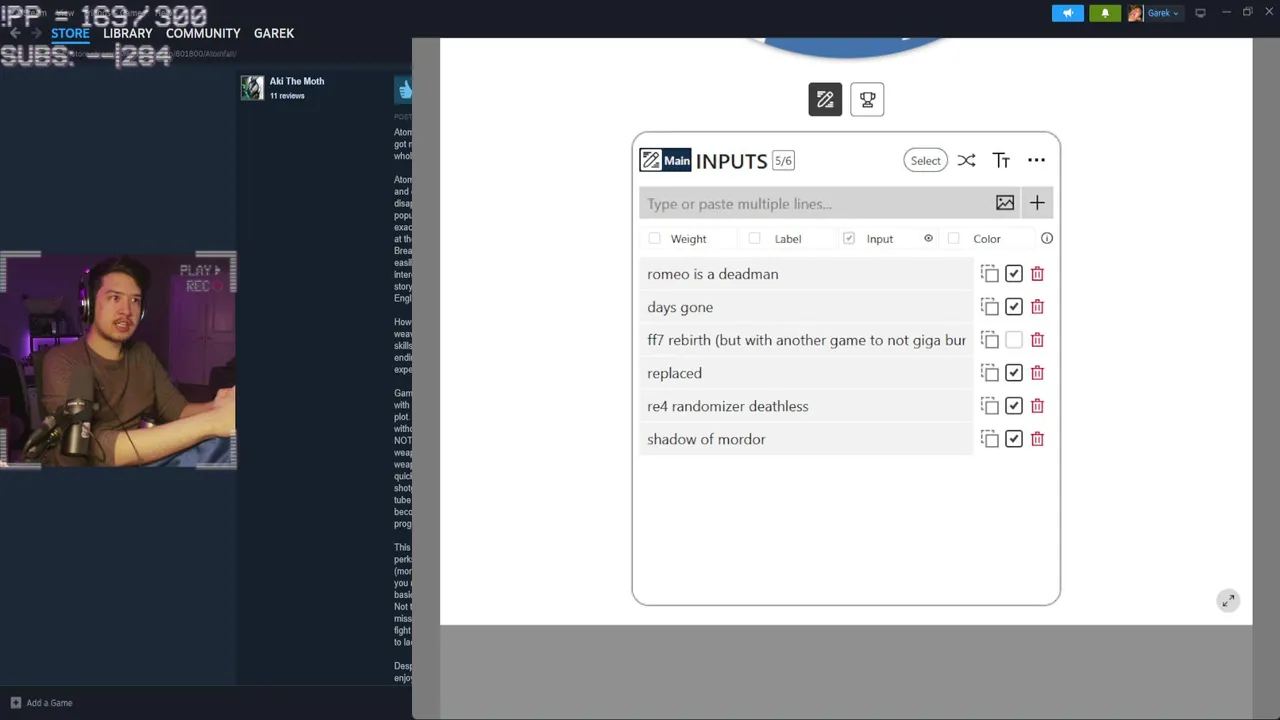The image size is (1280, 720).
Task: Open Steam announcements megaphone button
Action: pos(1068,13)
